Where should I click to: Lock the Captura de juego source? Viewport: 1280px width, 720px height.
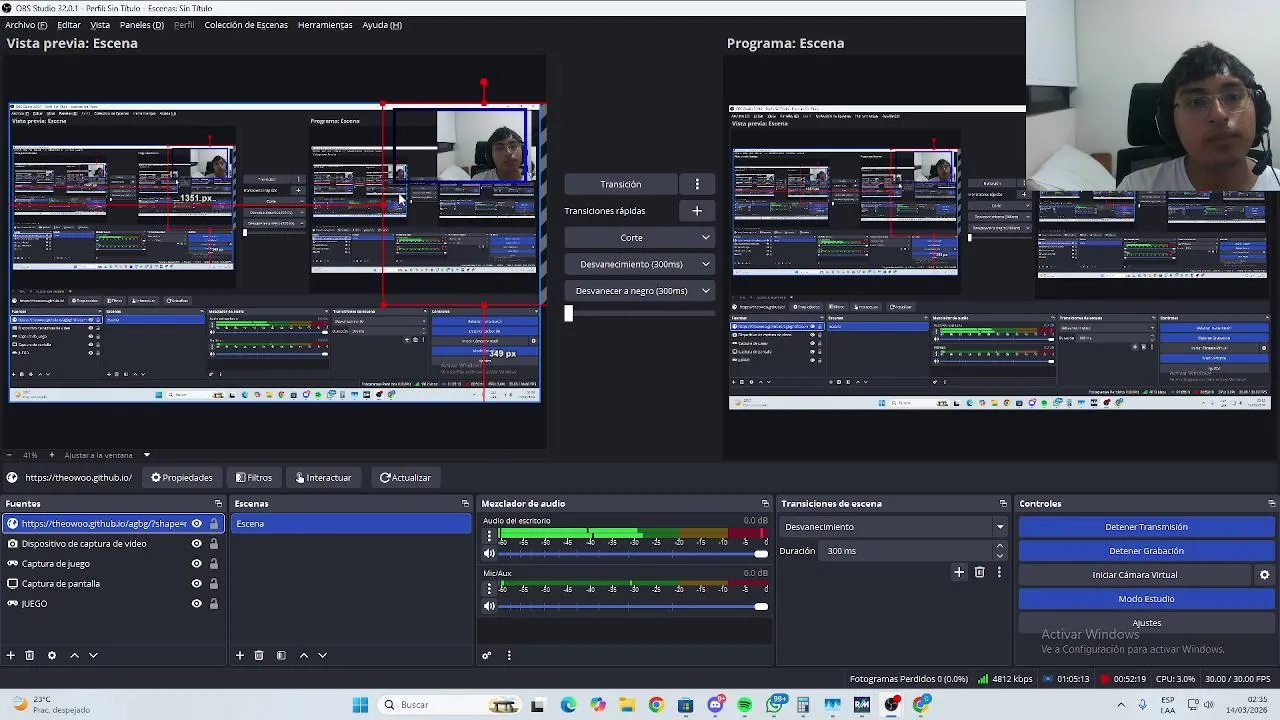213,564
